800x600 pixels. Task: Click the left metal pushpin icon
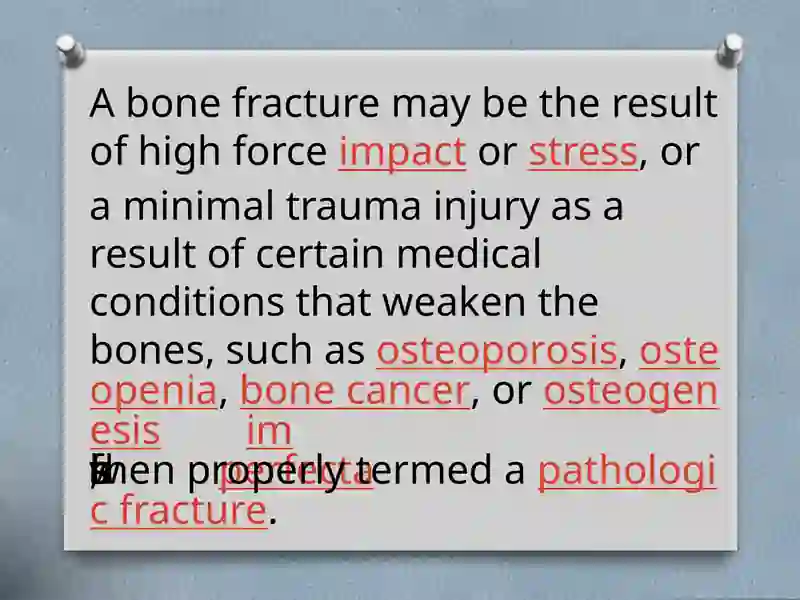[x=70, y=51]
